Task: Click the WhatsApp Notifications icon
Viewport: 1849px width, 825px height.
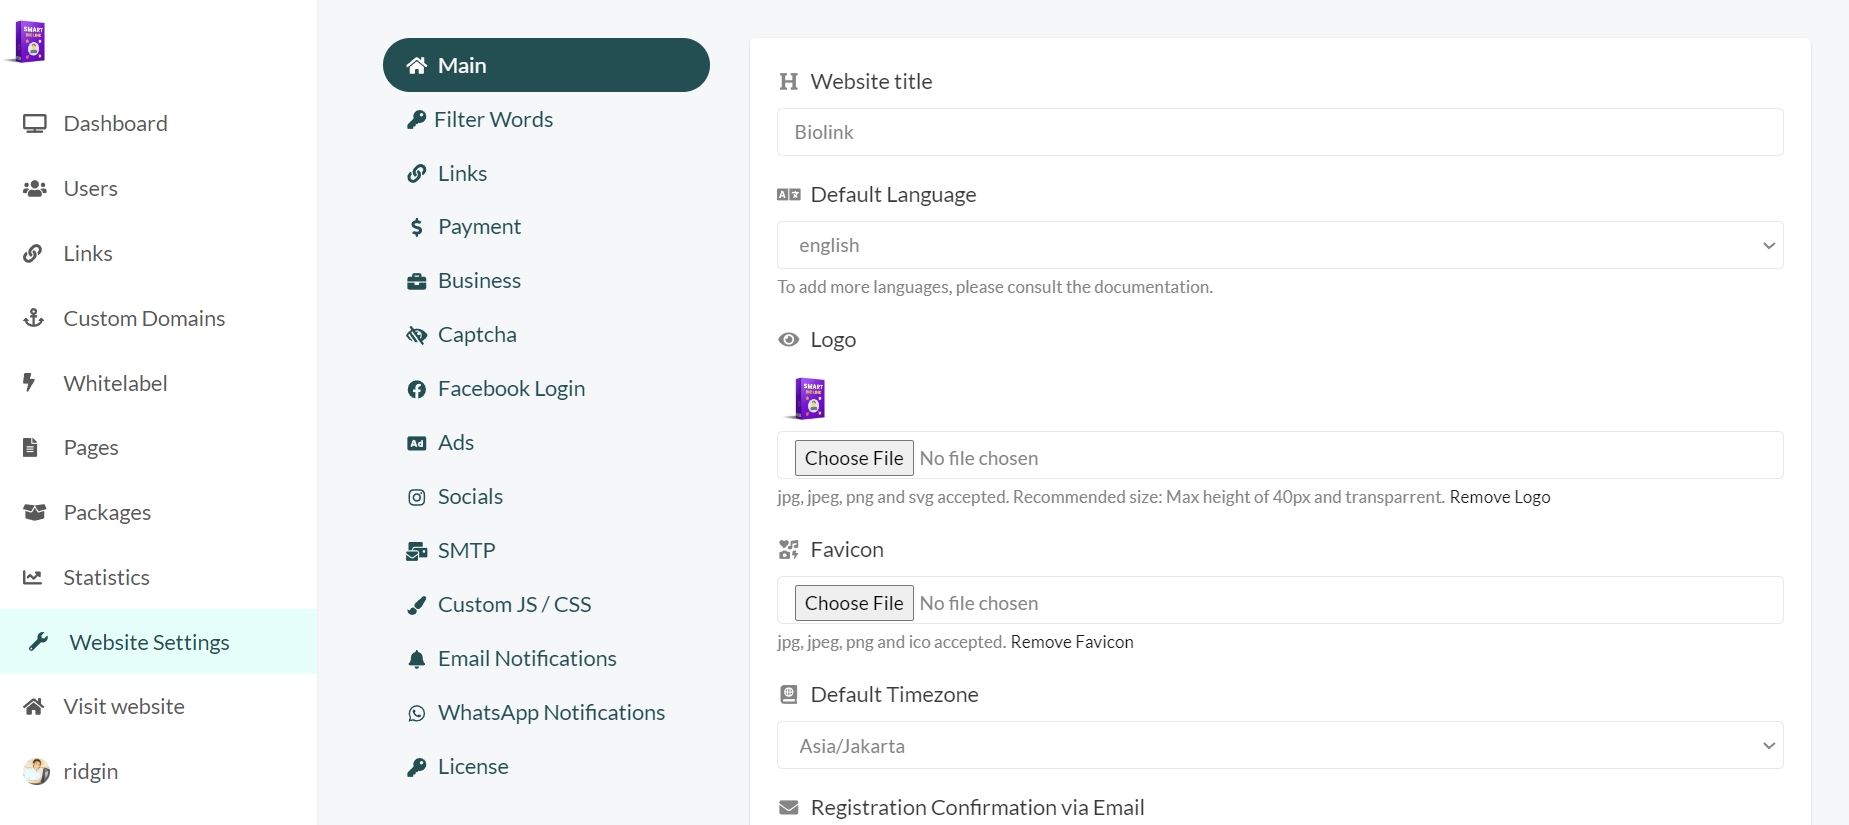Action: tap(417, 713)
